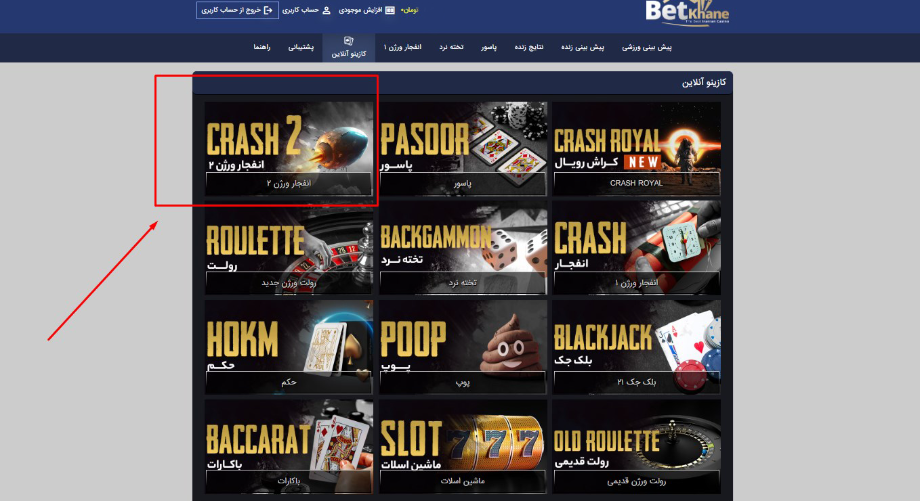Viewport: 920px width, 501px height.
Task: Open the Baccarat game tile
Action: coord(289,446)
